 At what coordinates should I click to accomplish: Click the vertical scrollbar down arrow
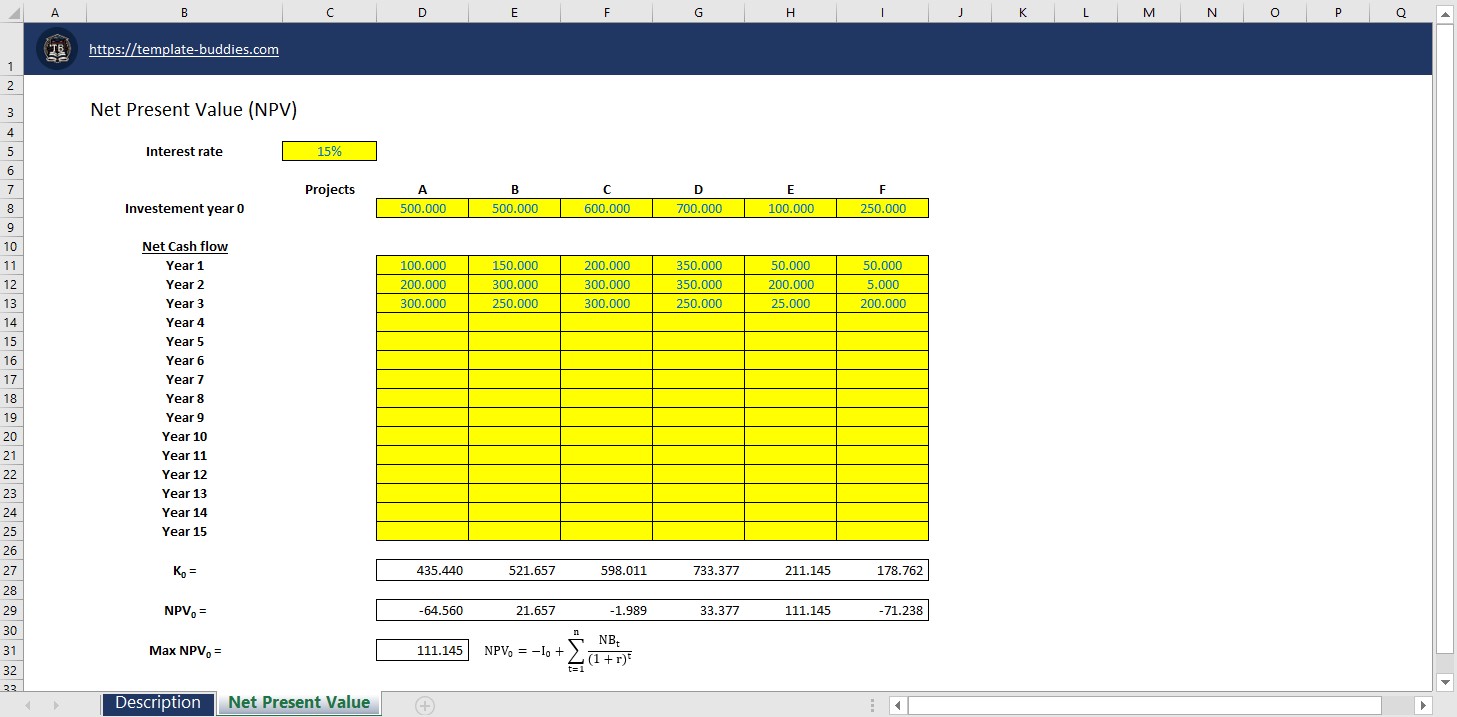tap(1445, 682)
